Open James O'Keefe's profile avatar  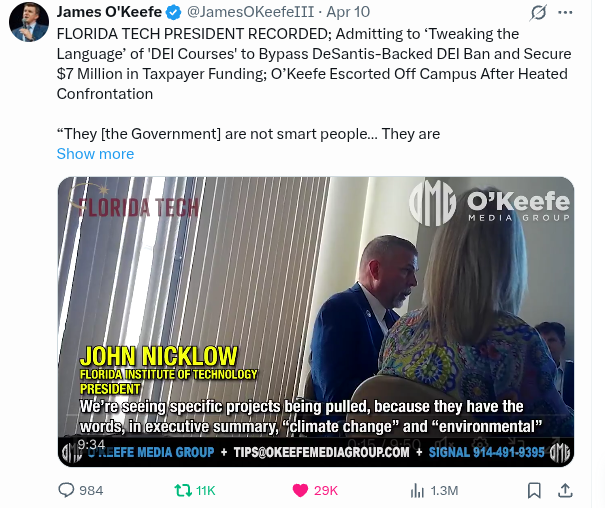pos(29,24)
